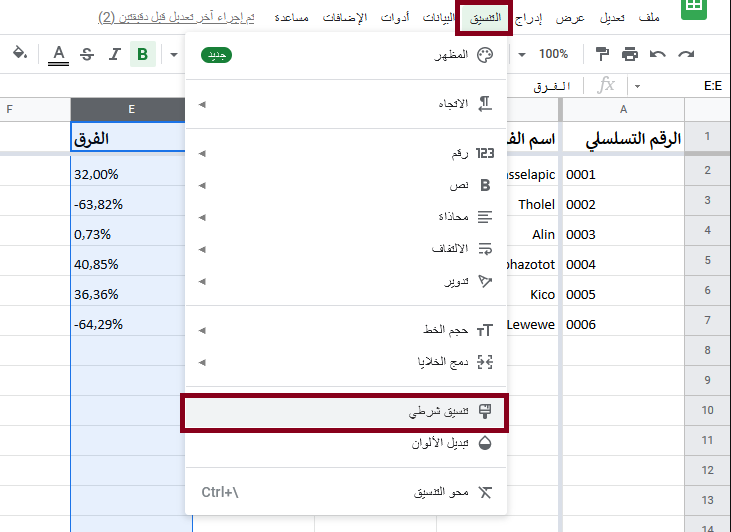Open the font size dropdown arrow beside bold
Viewport: 731px width, 532px height.
coord(174,55)
